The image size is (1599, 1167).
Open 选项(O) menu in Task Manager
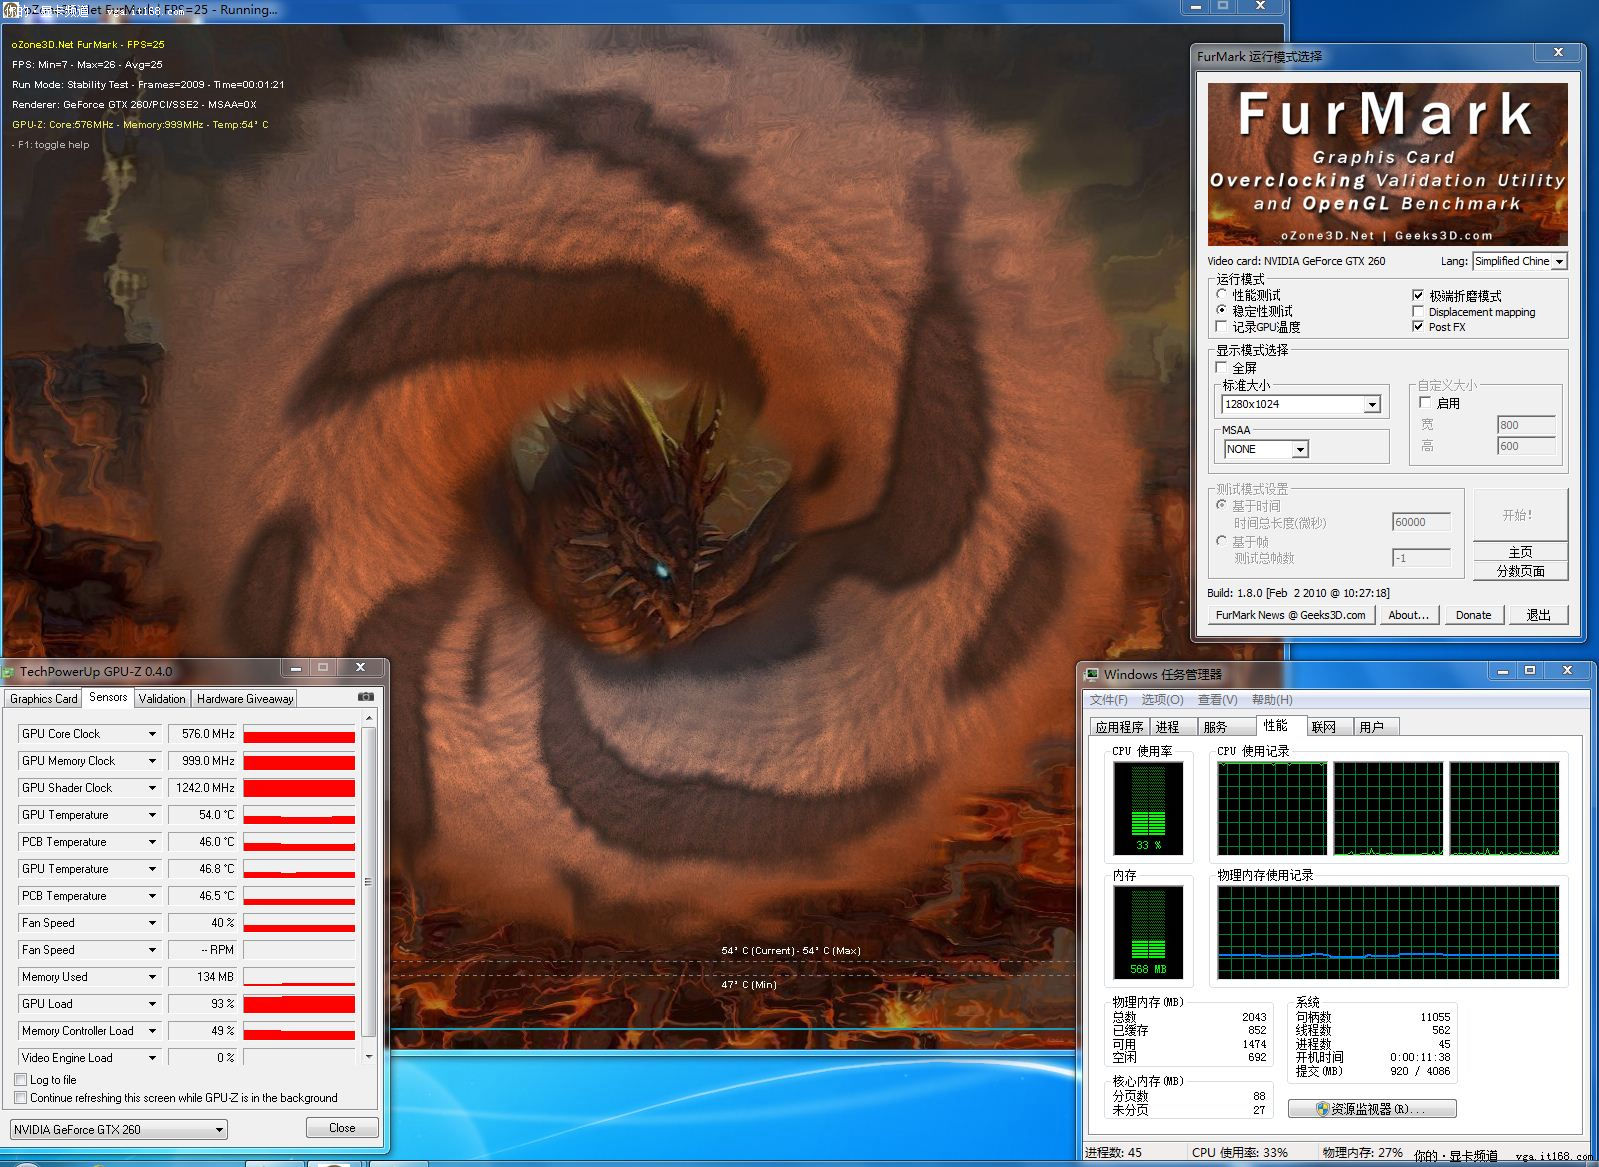pos(1162,700)
